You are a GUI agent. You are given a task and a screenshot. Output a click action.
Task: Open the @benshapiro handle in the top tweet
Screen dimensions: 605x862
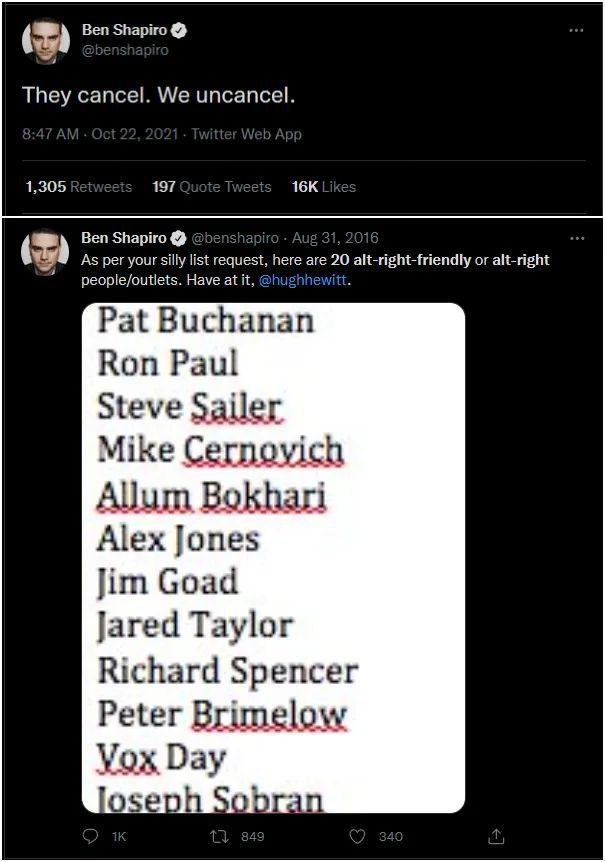pos(125,50)
